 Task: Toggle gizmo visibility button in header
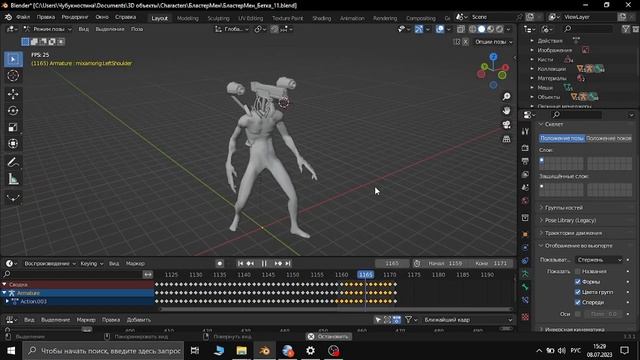point(419,29)
